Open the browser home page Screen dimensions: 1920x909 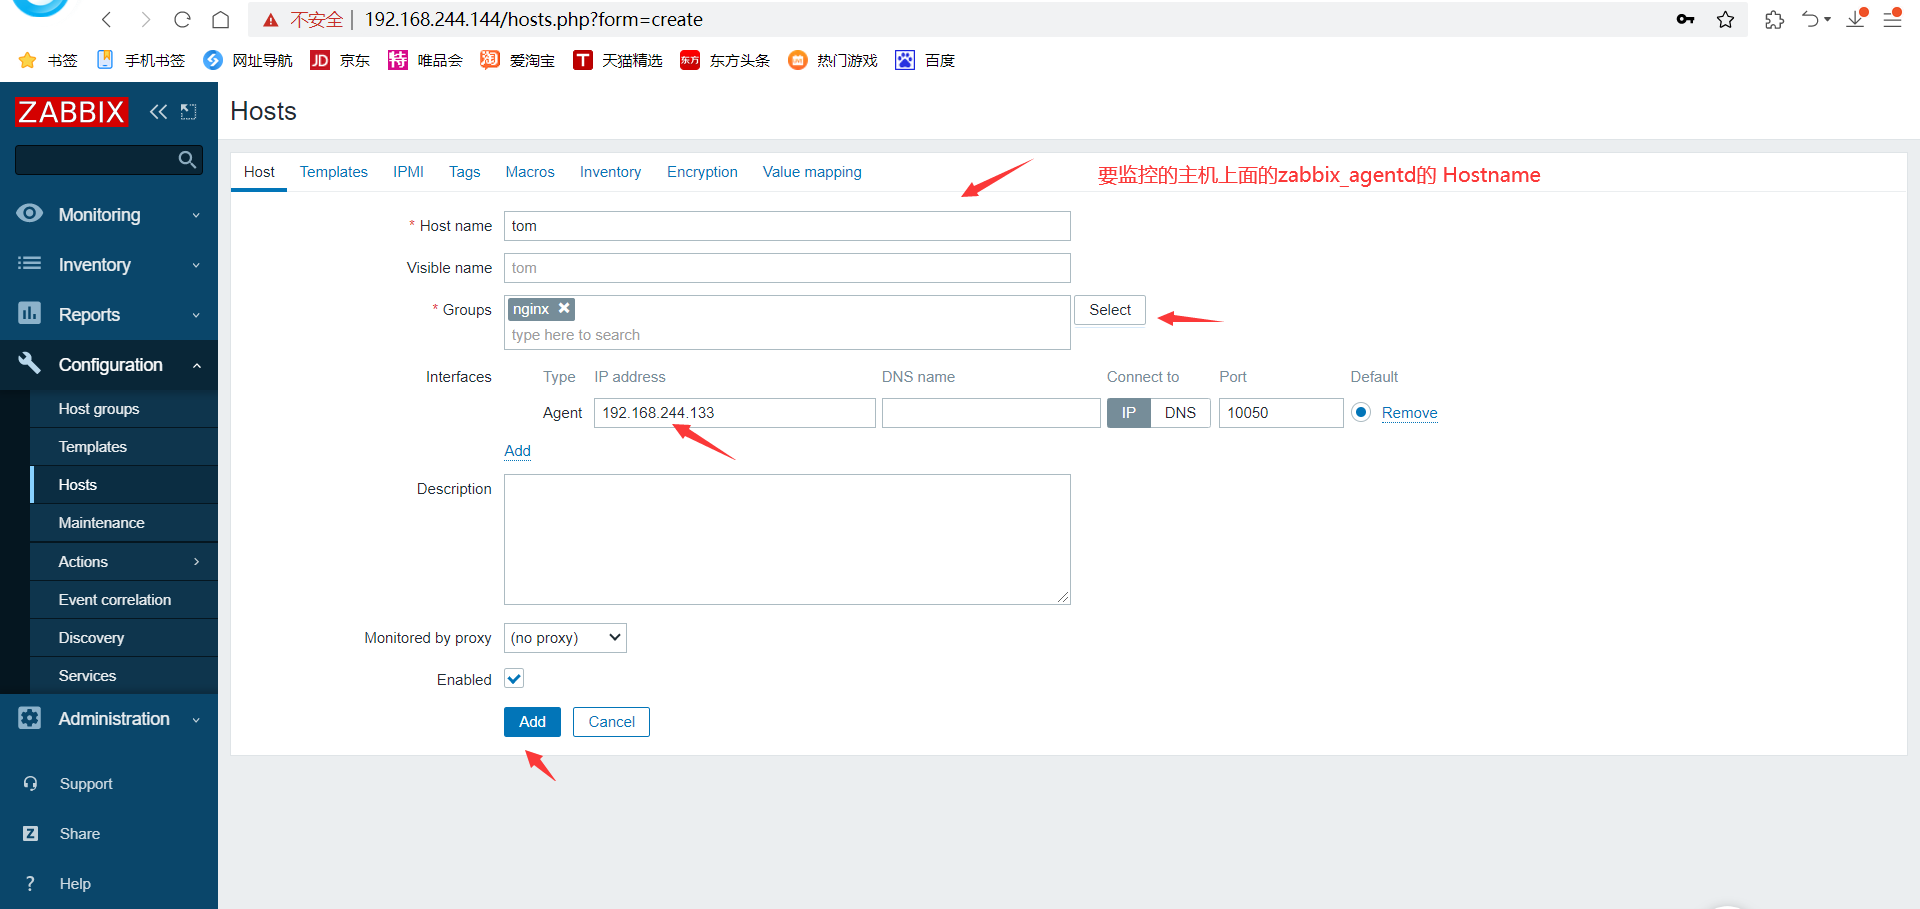[220, 20]
